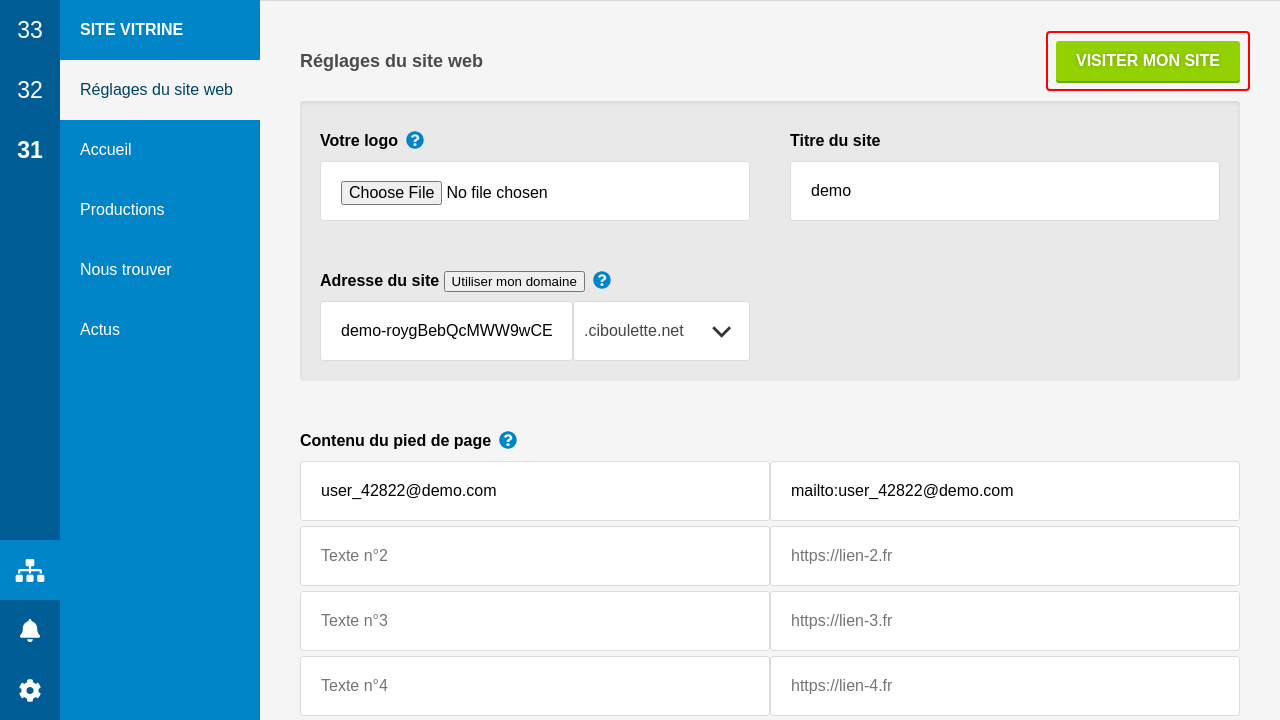Open the site structure hierarchy icon

click(x=30, y=570)
